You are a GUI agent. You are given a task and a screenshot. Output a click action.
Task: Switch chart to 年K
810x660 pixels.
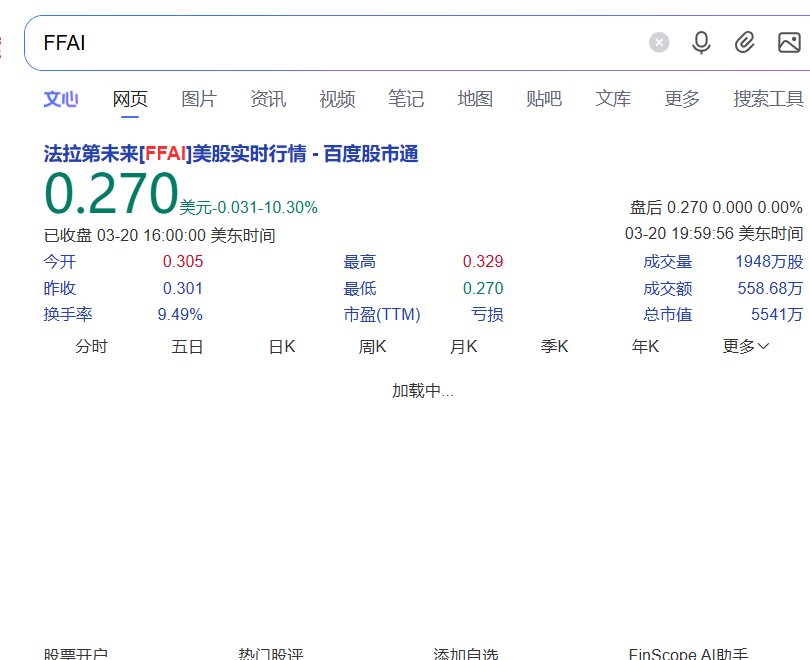click(x=645, y=346)
